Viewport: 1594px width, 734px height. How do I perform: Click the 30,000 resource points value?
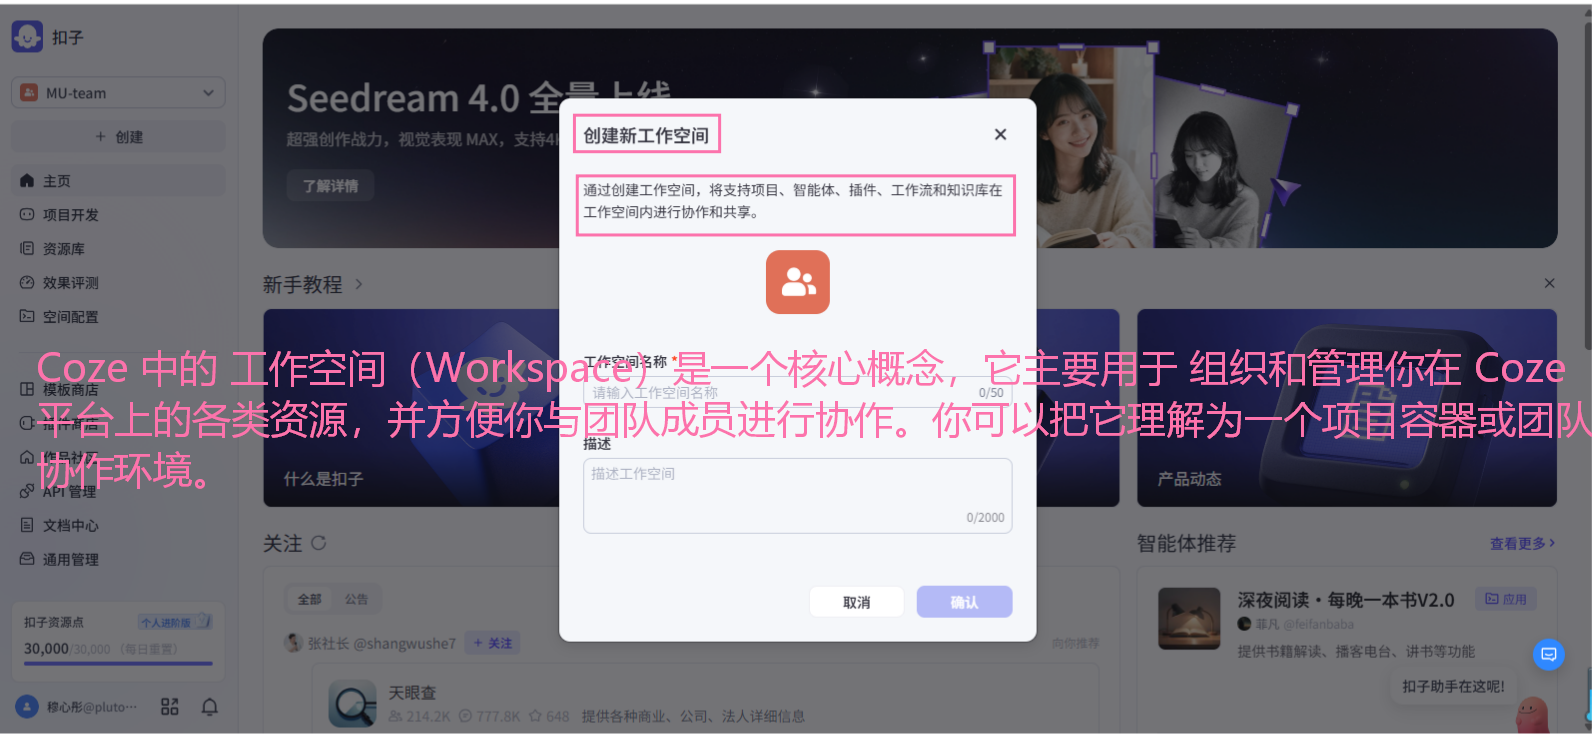[46, 648]
